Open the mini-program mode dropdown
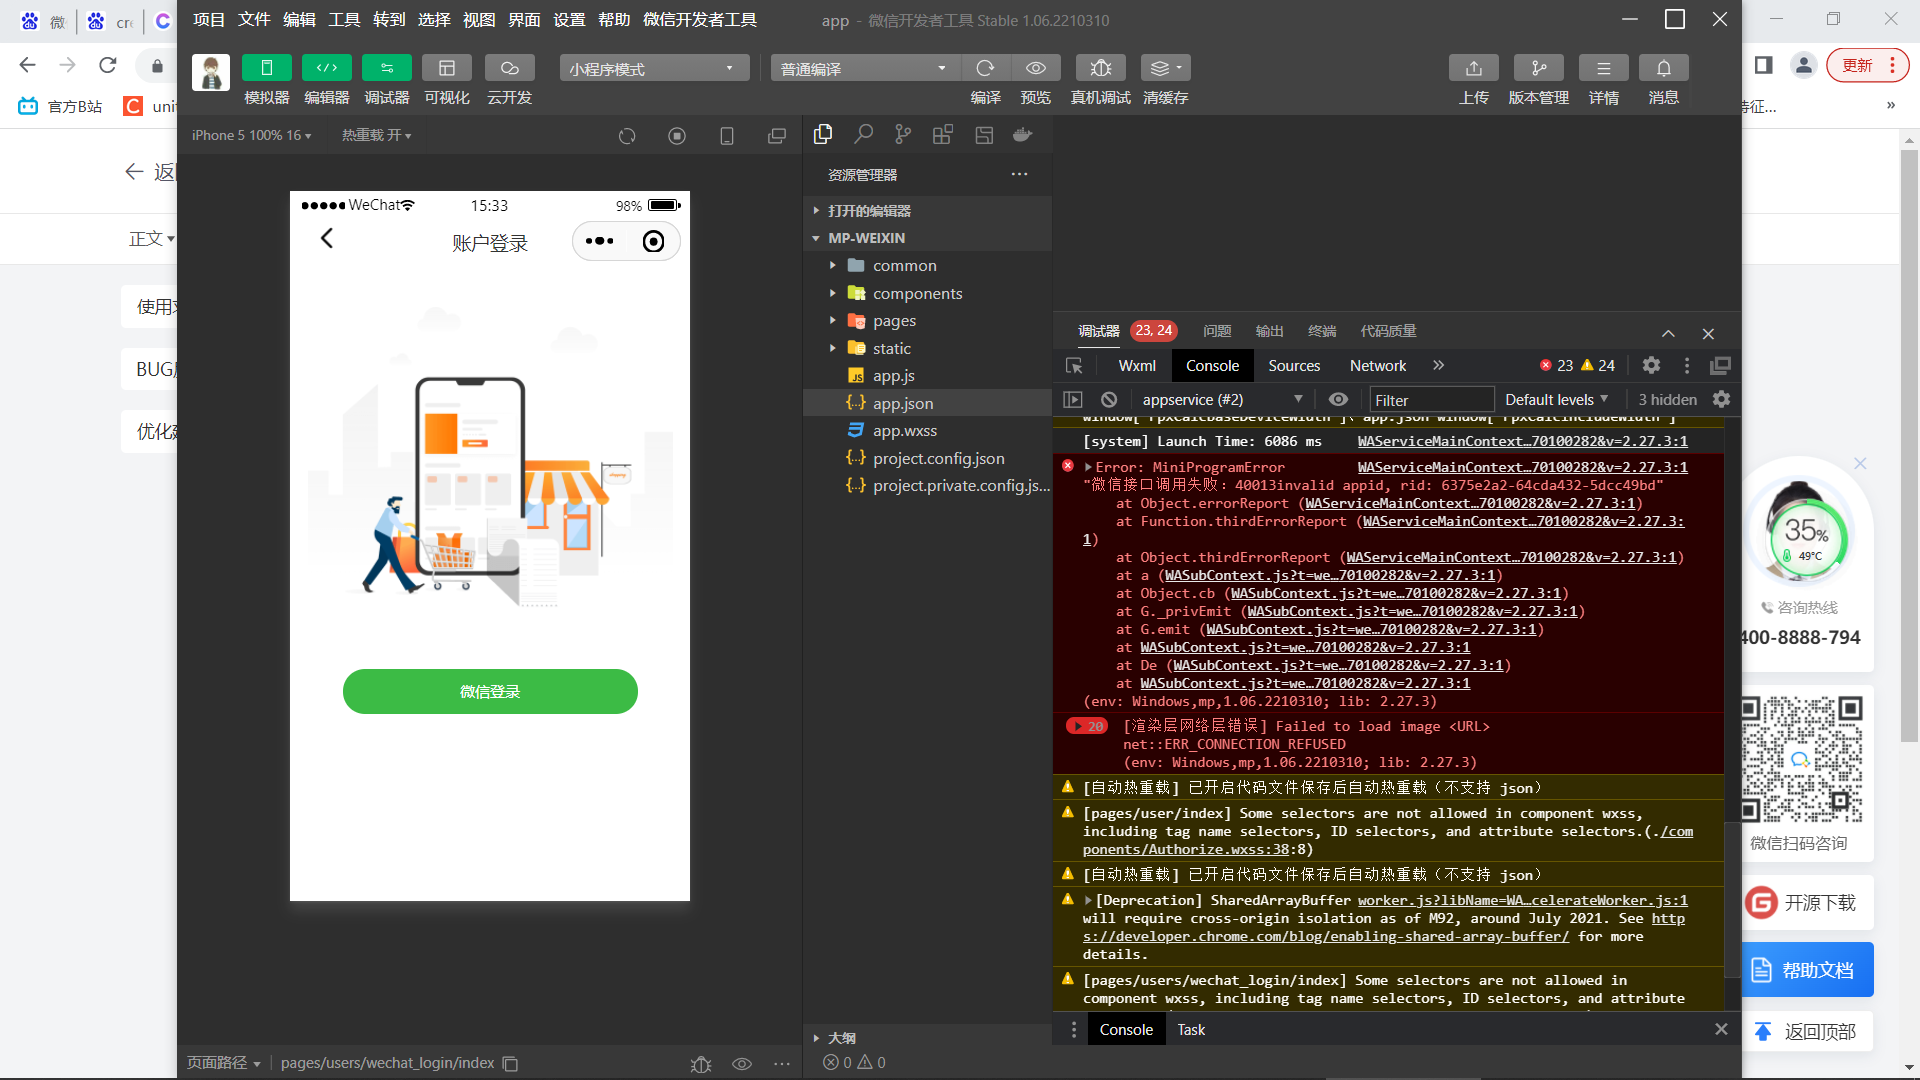The width and height of the screenshot is (1920, 1080). 654,68
